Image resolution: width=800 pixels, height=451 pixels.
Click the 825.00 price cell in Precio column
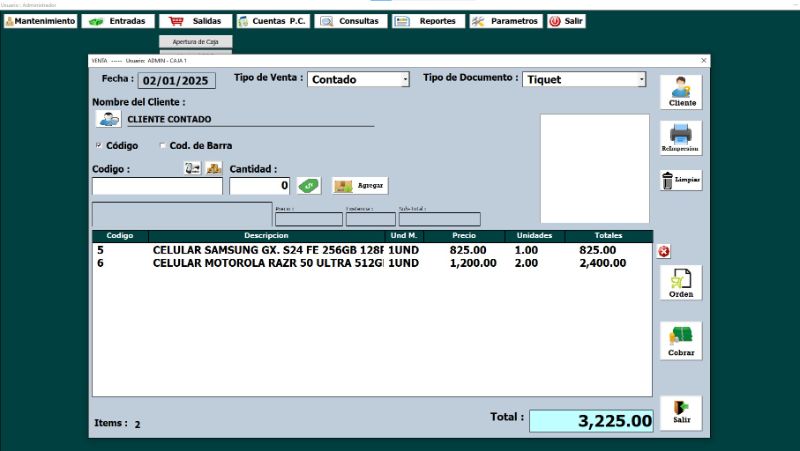click(468, 250)
